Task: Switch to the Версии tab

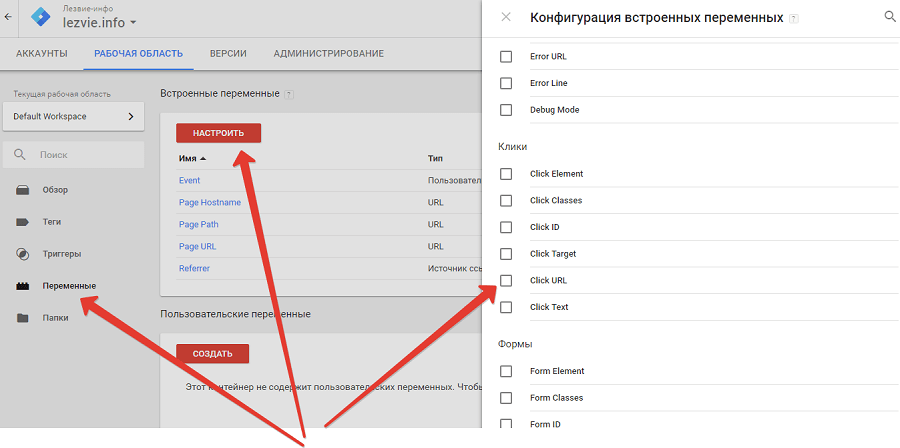Action: [228, 53]
